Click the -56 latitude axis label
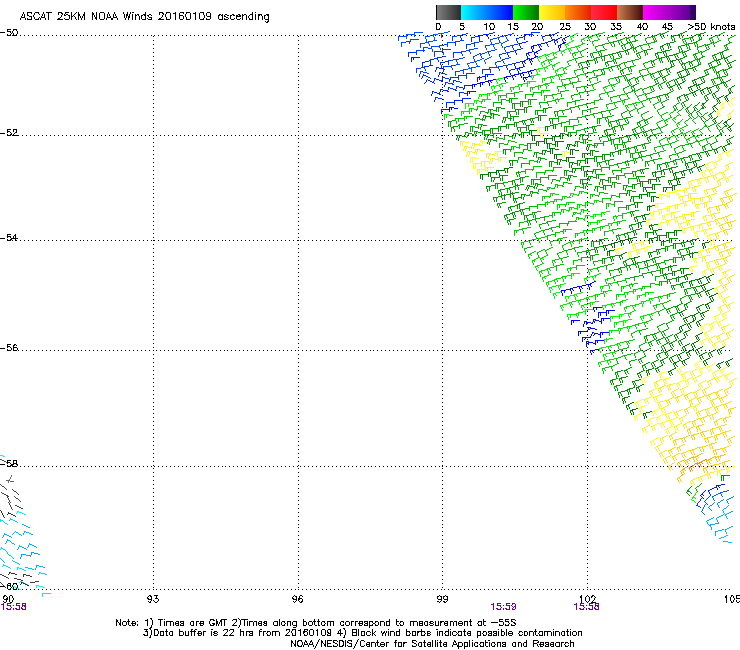 pos(9,348)
